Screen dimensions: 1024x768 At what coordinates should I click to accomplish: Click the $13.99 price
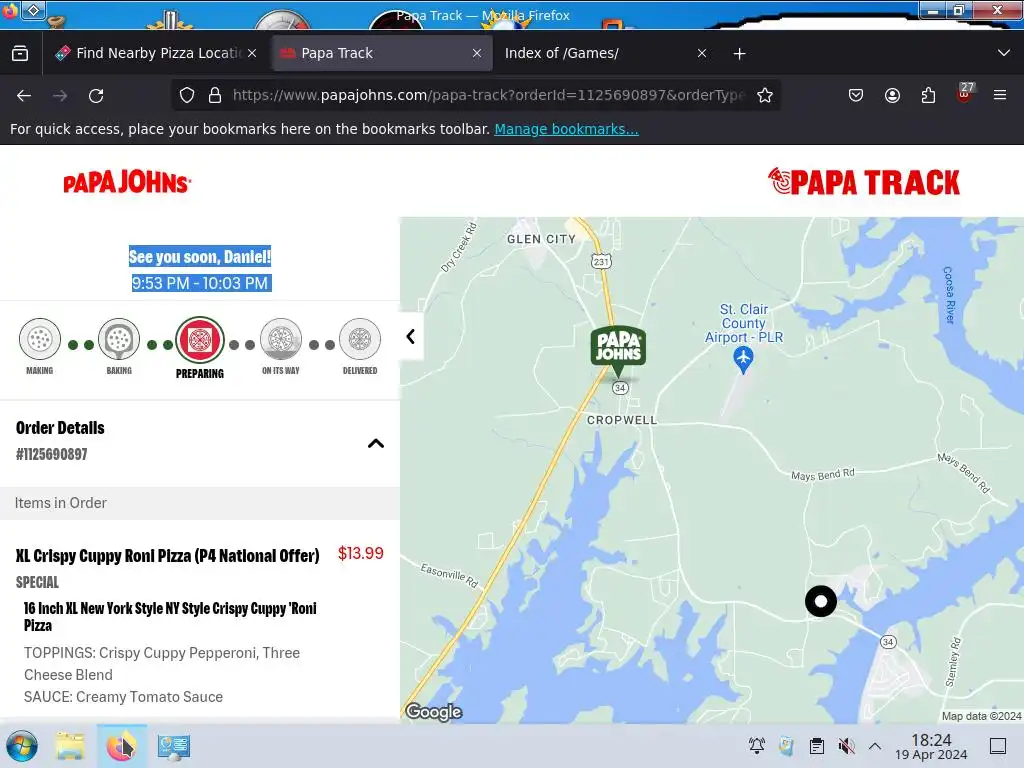(x=360, y=553)
